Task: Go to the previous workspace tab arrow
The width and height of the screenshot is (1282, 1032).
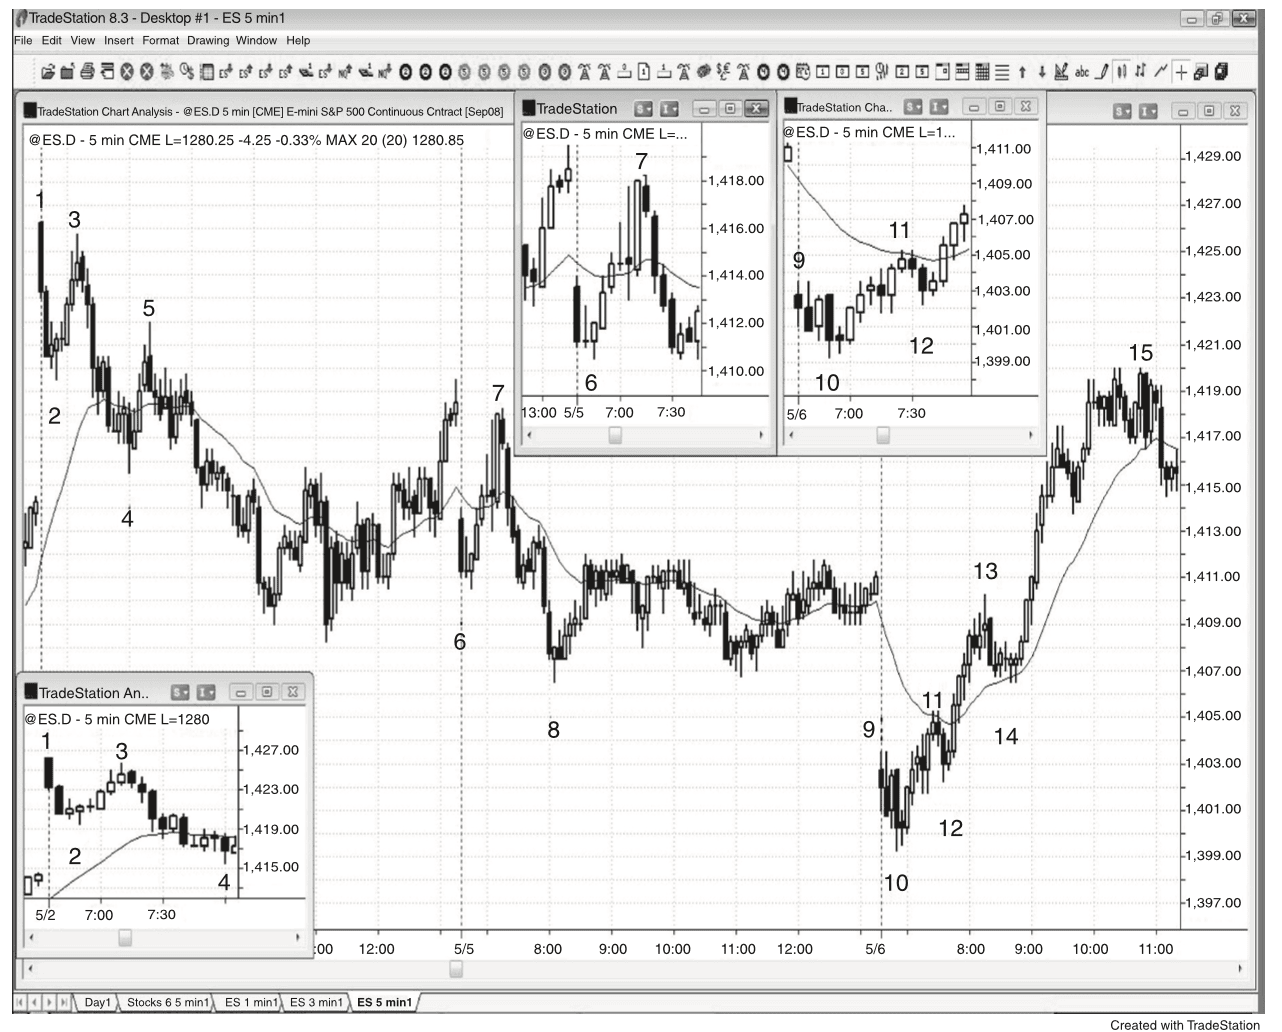Action: click(36, 1002)
